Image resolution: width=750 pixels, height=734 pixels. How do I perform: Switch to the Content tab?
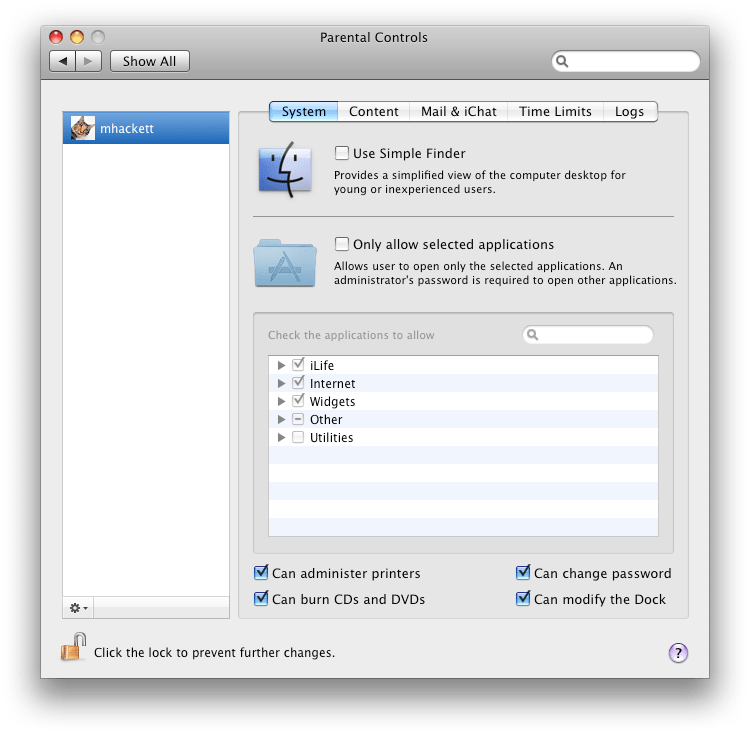[x=374, y=111]
